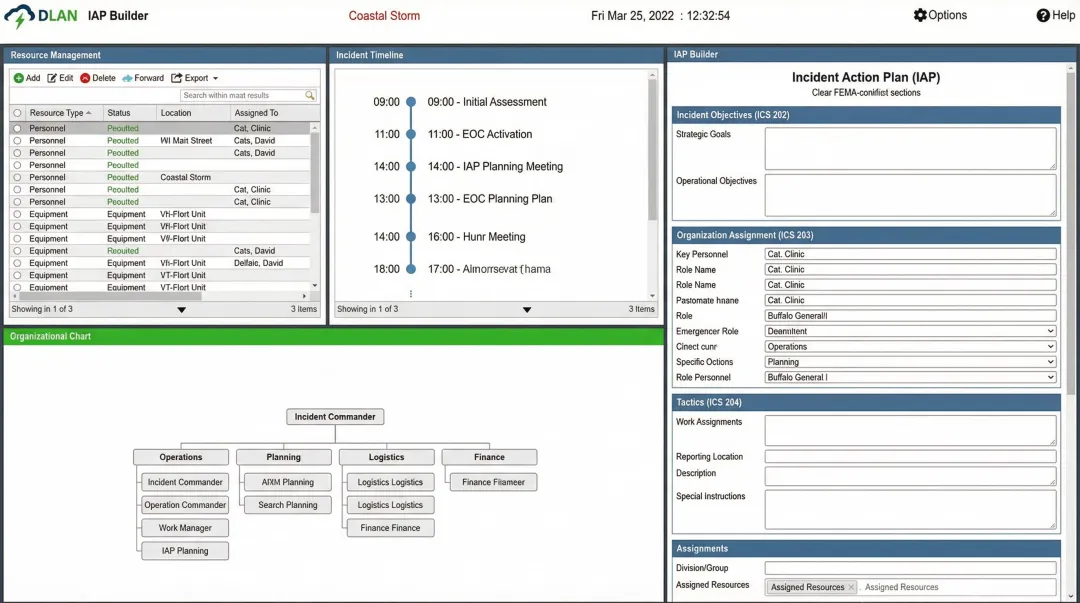The image size is (1080, 603).
Task: Select the Delfaic, David equipment row radio
Action: 17,263
